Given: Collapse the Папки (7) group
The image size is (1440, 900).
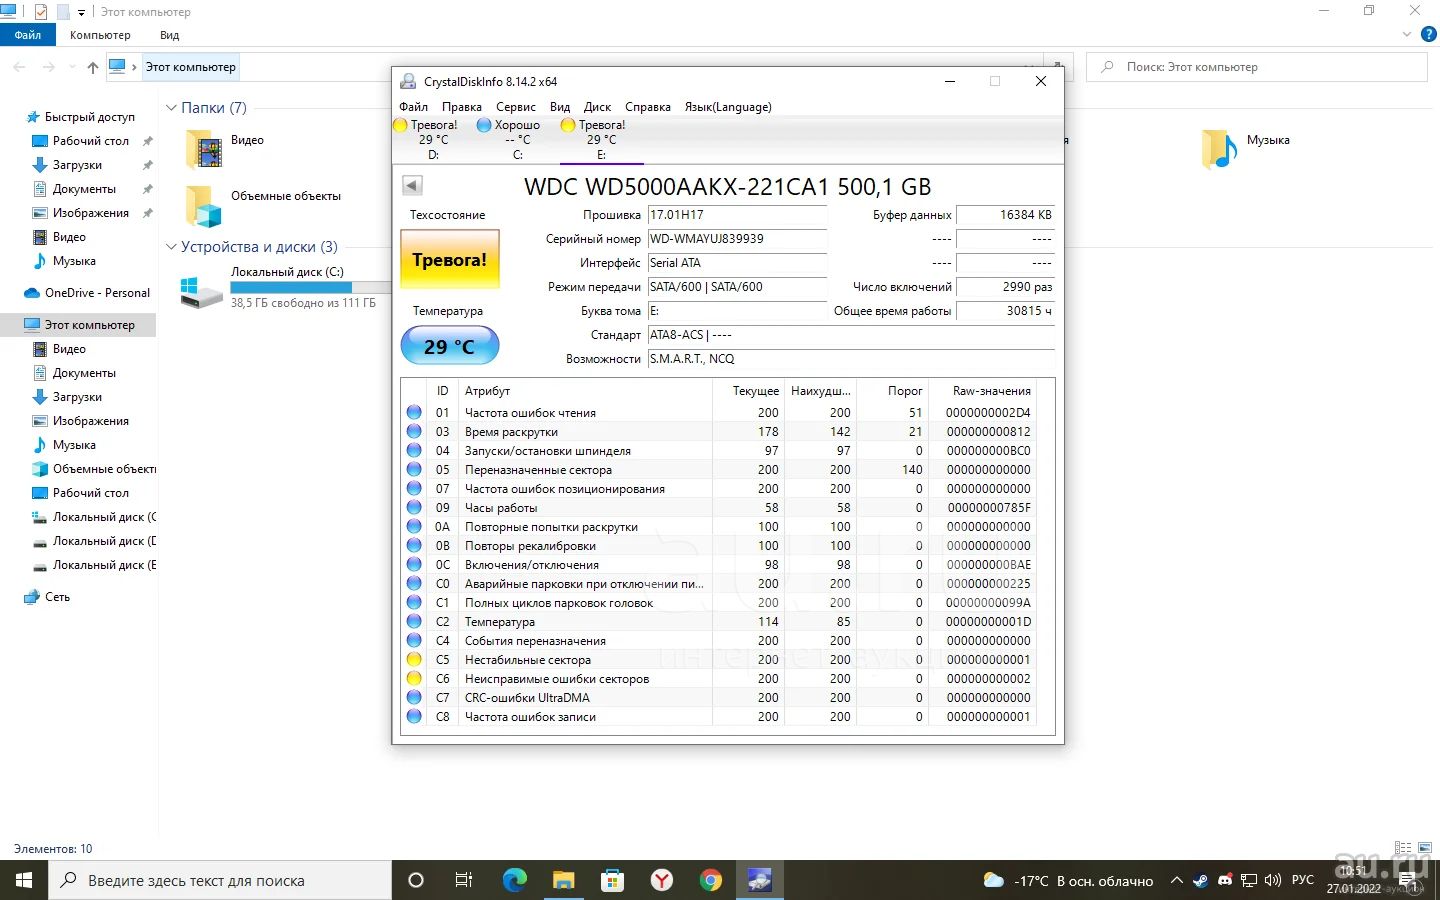Looking at the screenshot, I should point(171,107).
